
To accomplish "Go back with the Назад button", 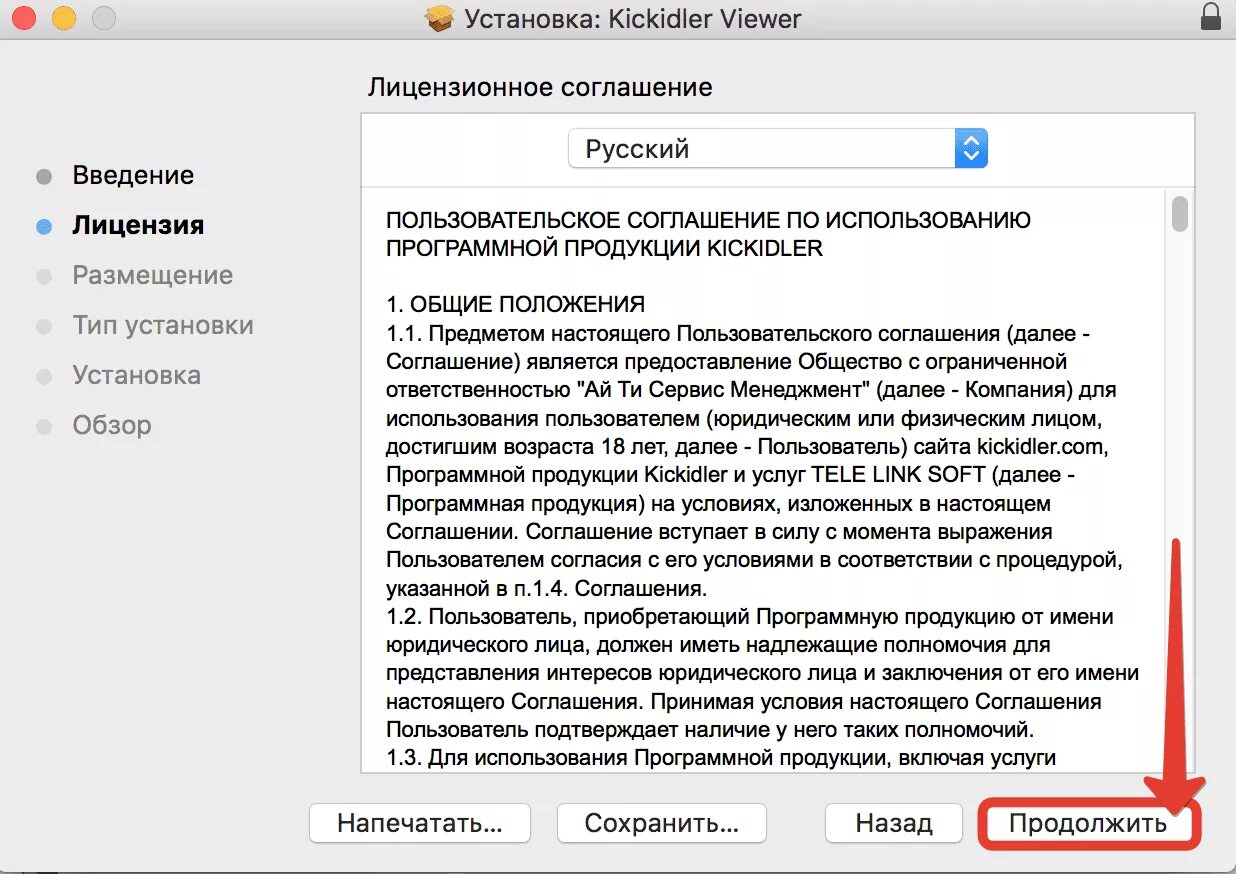I will pos(894,823).
